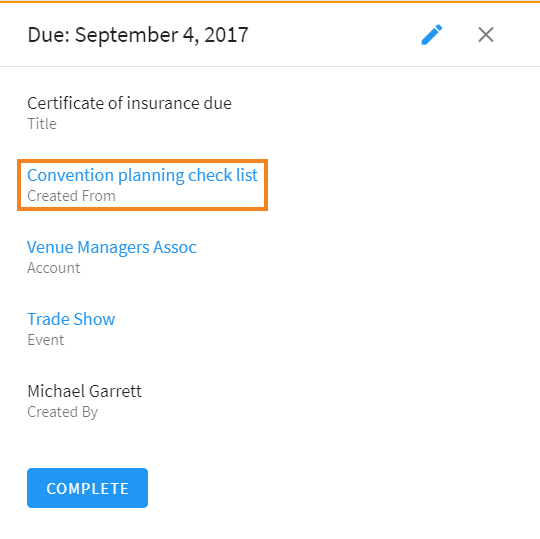Click the Due: September 4, 2017 heading
Image resolution: width=540 pixels, height=539 pixels.
138,35
